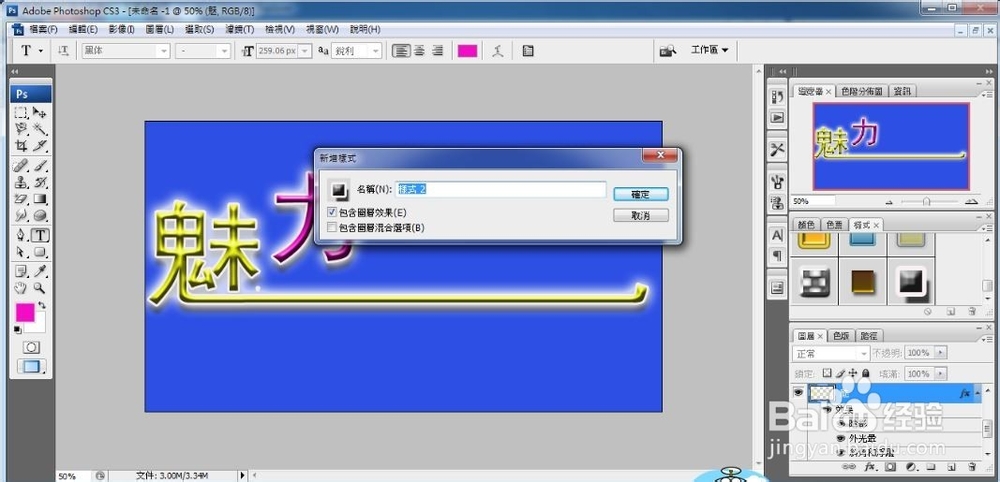Select the Move tool
Screen dimensions: 1000x482
(40, 113)
